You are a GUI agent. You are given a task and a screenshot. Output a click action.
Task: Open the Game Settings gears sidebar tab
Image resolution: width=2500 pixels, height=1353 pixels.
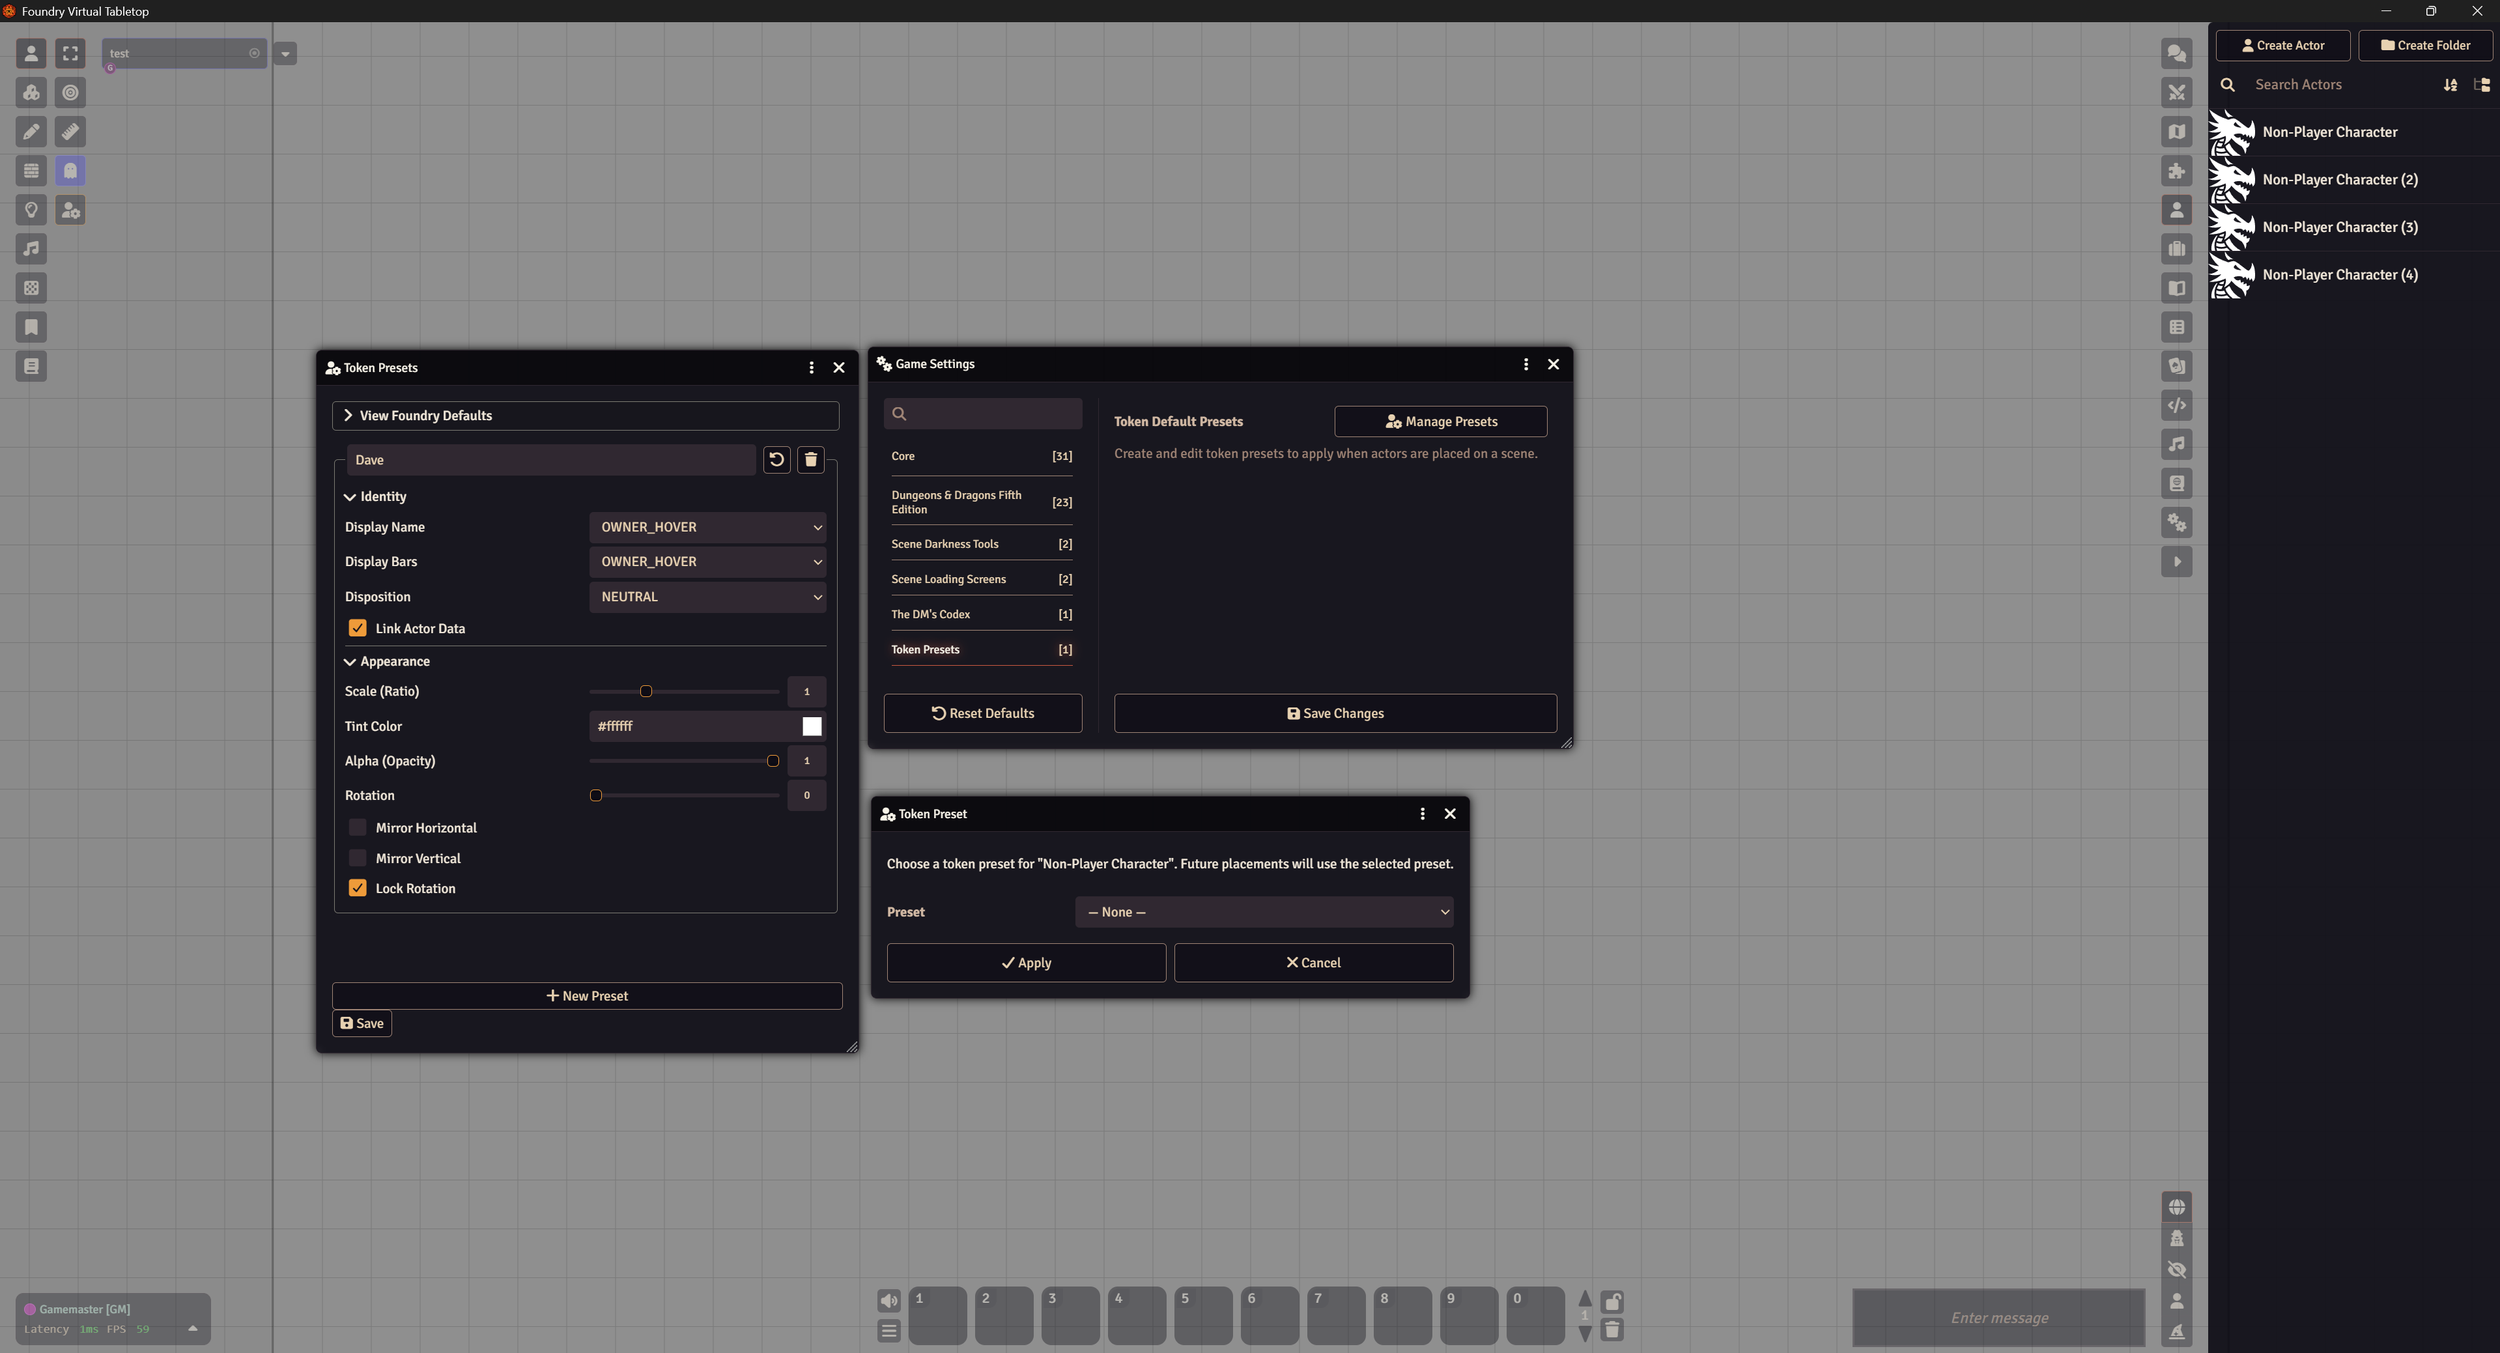pos(2176,522)
